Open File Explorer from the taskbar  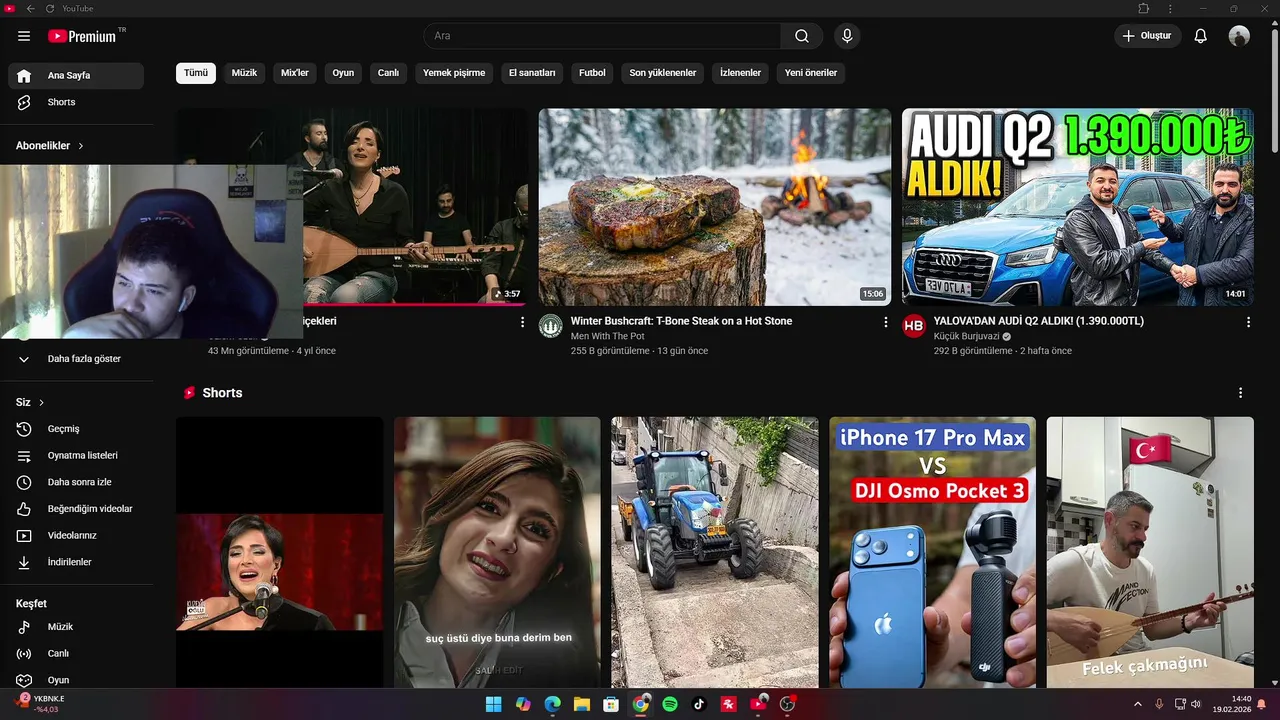(x=581, y=704)
